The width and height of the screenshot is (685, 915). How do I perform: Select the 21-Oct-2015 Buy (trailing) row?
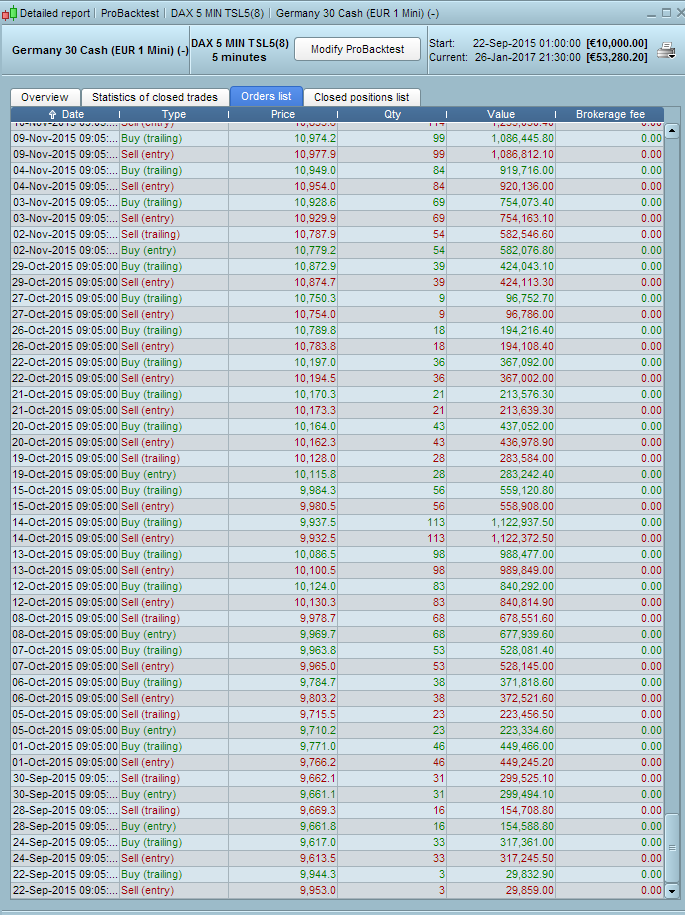(x=337, y=394)
